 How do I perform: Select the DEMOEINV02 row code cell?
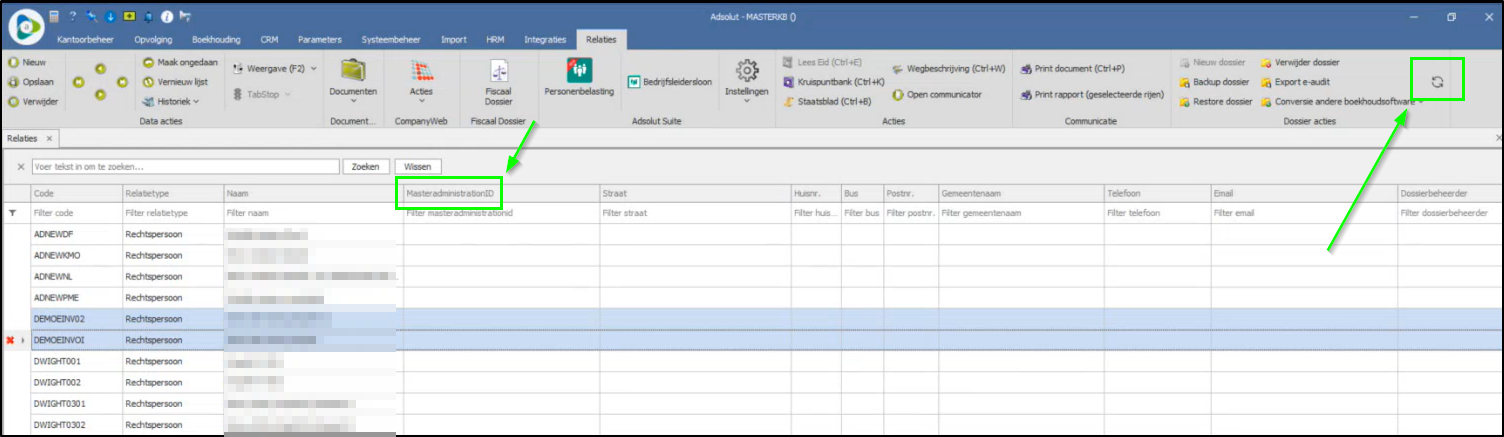pyautogui.click(x=75, y=319)
